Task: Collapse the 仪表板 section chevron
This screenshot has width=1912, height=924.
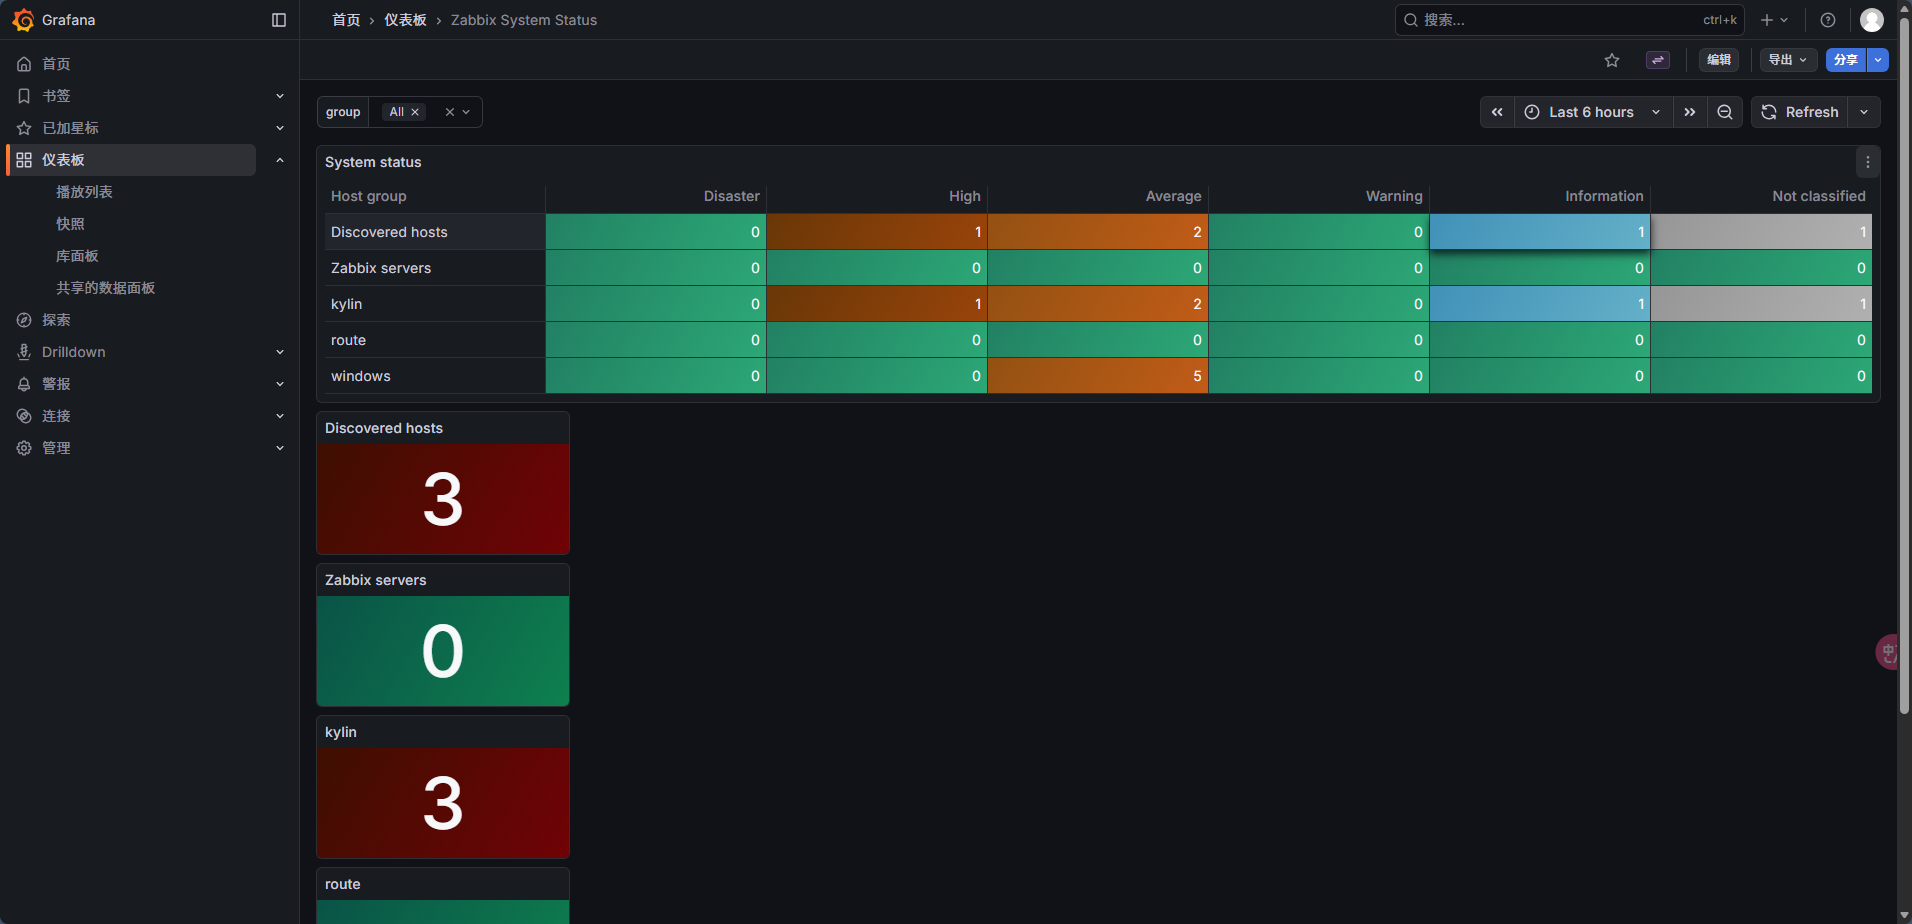Action: click(x=280, y=160)
